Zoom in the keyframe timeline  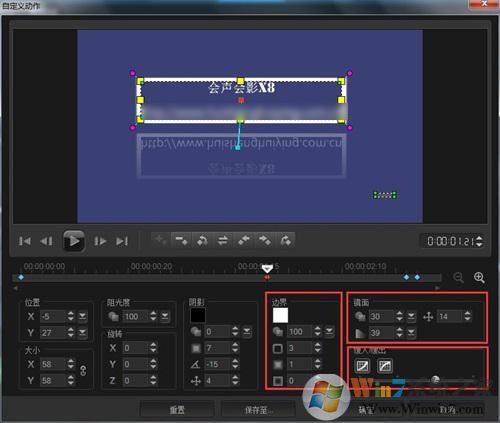pos(479,277)
